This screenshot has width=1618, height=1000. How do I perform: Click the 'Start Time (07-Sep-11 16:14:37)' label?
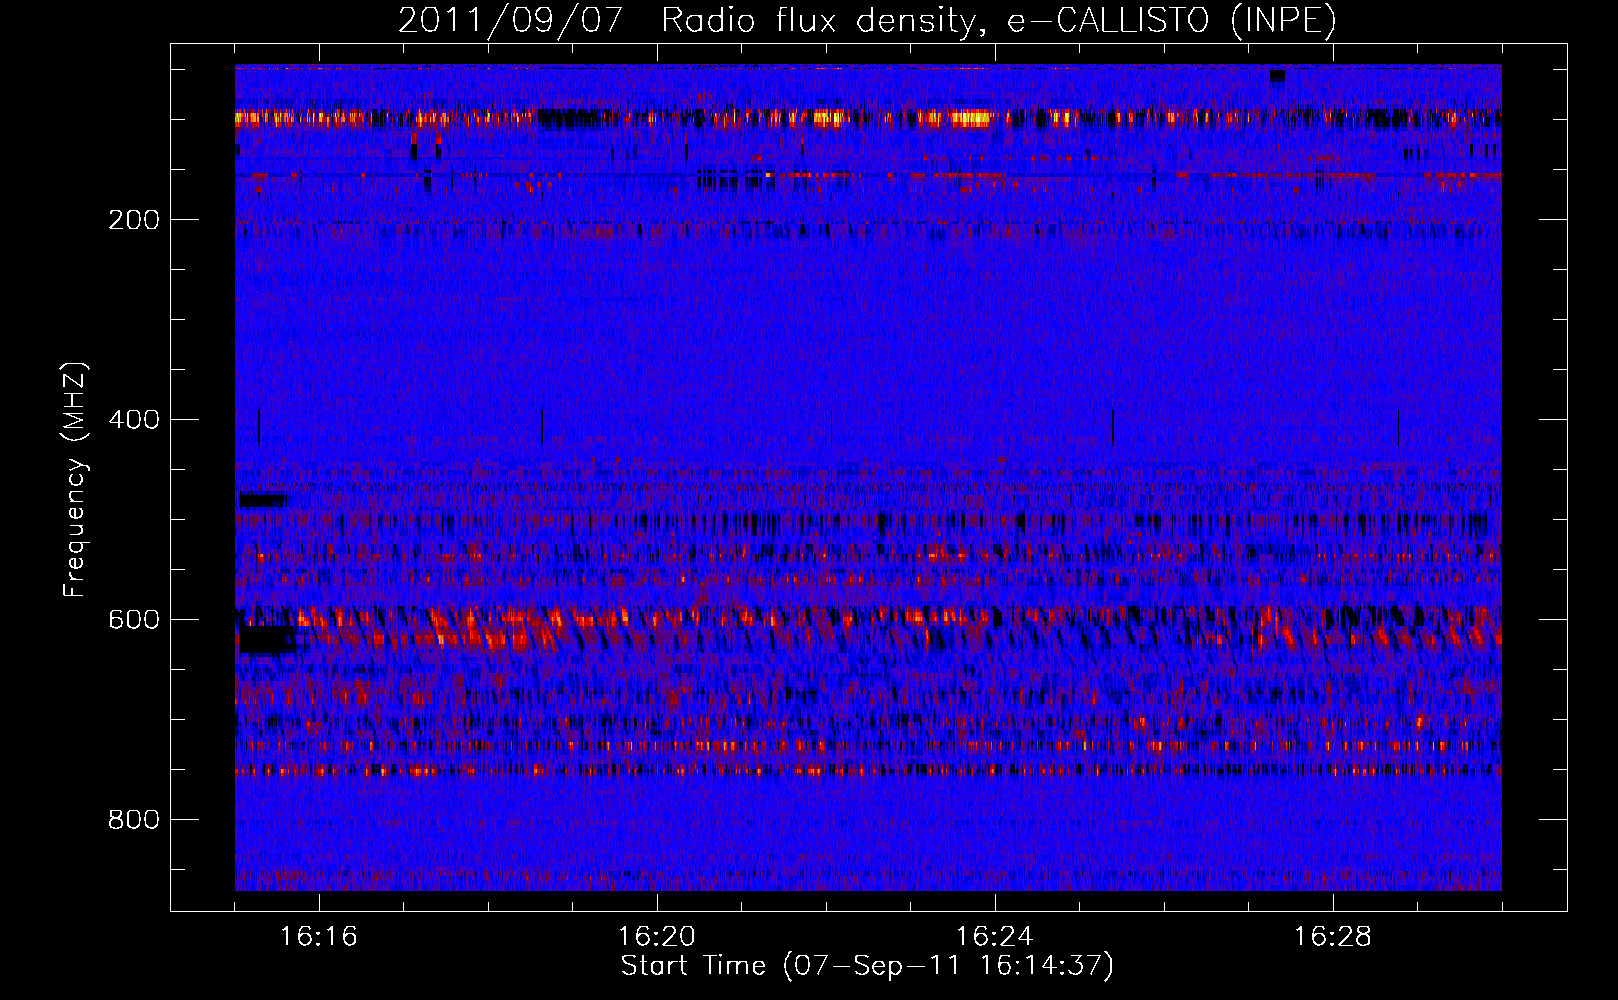tap(867, 966)
